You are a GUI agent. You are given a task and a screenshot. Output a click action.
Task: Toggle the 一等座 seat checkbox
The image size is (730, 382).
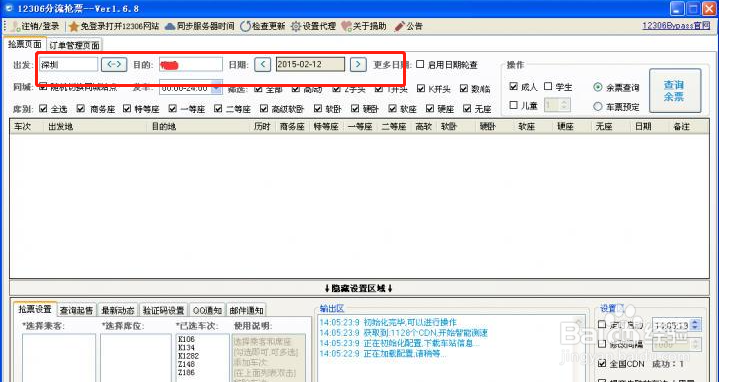click(x=173, y=108)
